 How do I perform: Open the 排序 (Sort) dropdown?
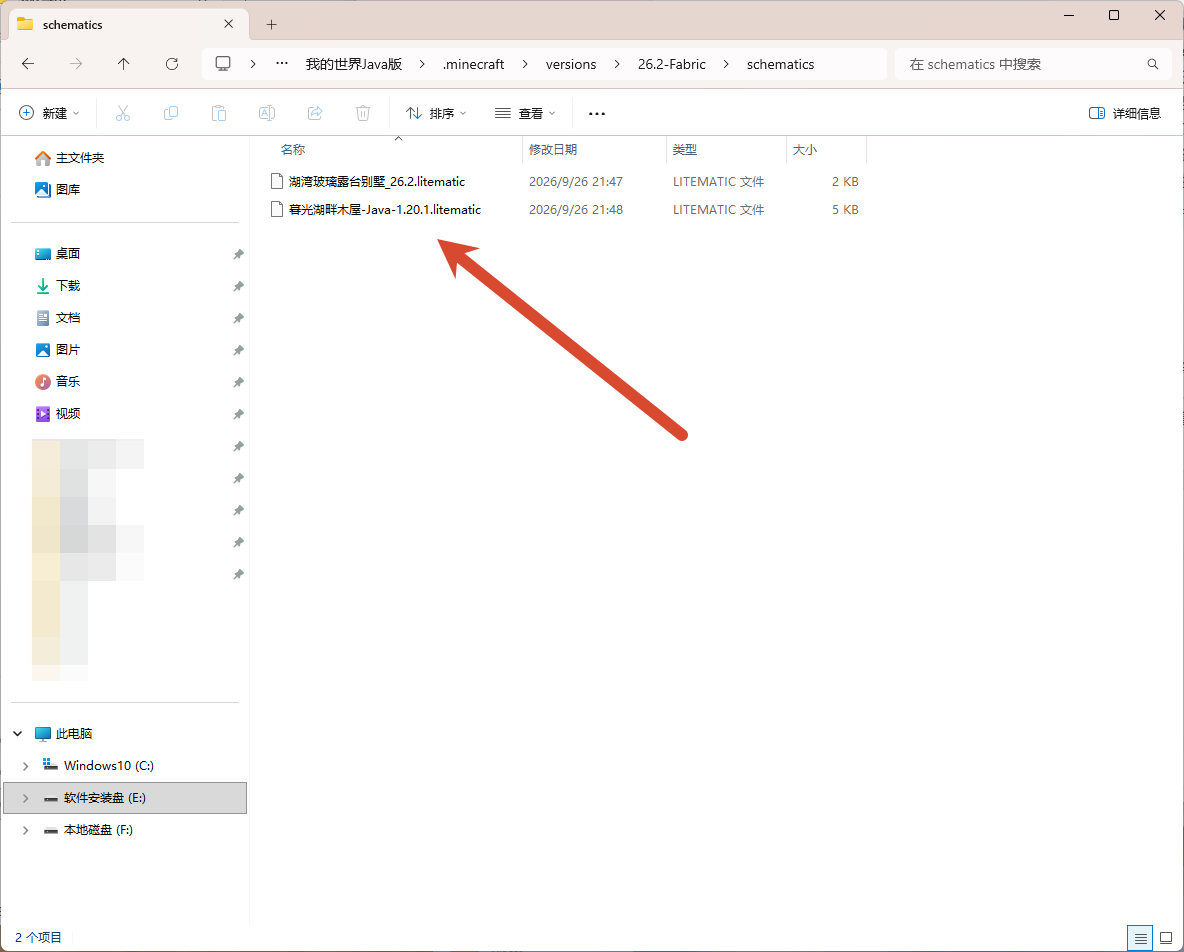click(436, 113)
